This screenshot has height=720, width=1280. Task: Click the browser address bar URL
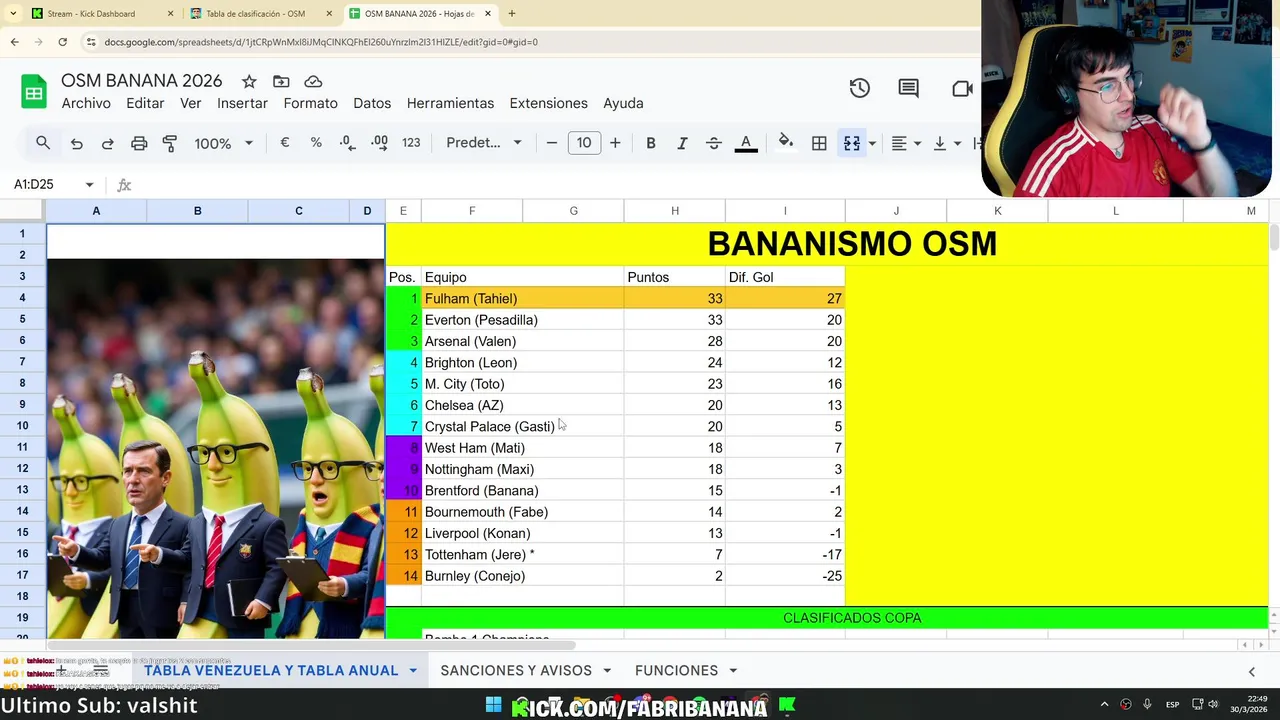pyautogui.click(x=321, y=42)
